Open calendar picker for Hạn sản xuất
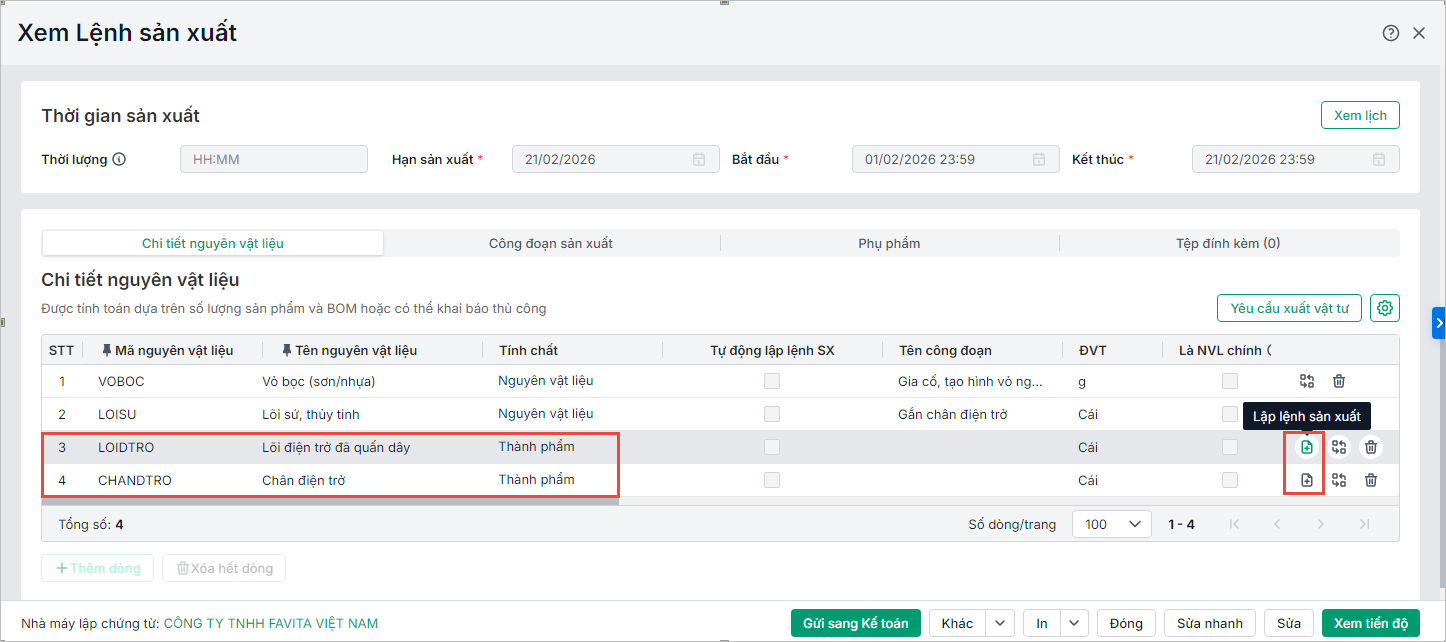1446x642 pixels. tap(699, 159)
